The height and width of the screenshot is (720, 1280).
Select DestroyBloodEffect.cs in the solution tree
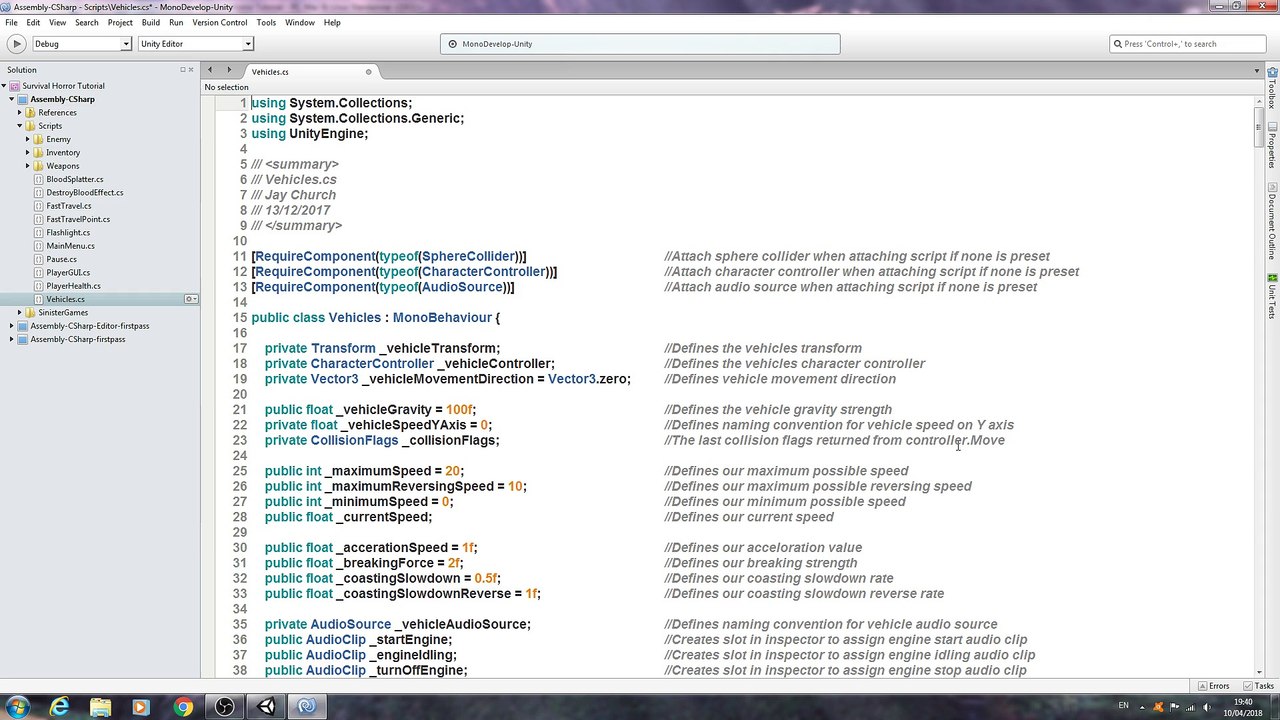[84, 193]
